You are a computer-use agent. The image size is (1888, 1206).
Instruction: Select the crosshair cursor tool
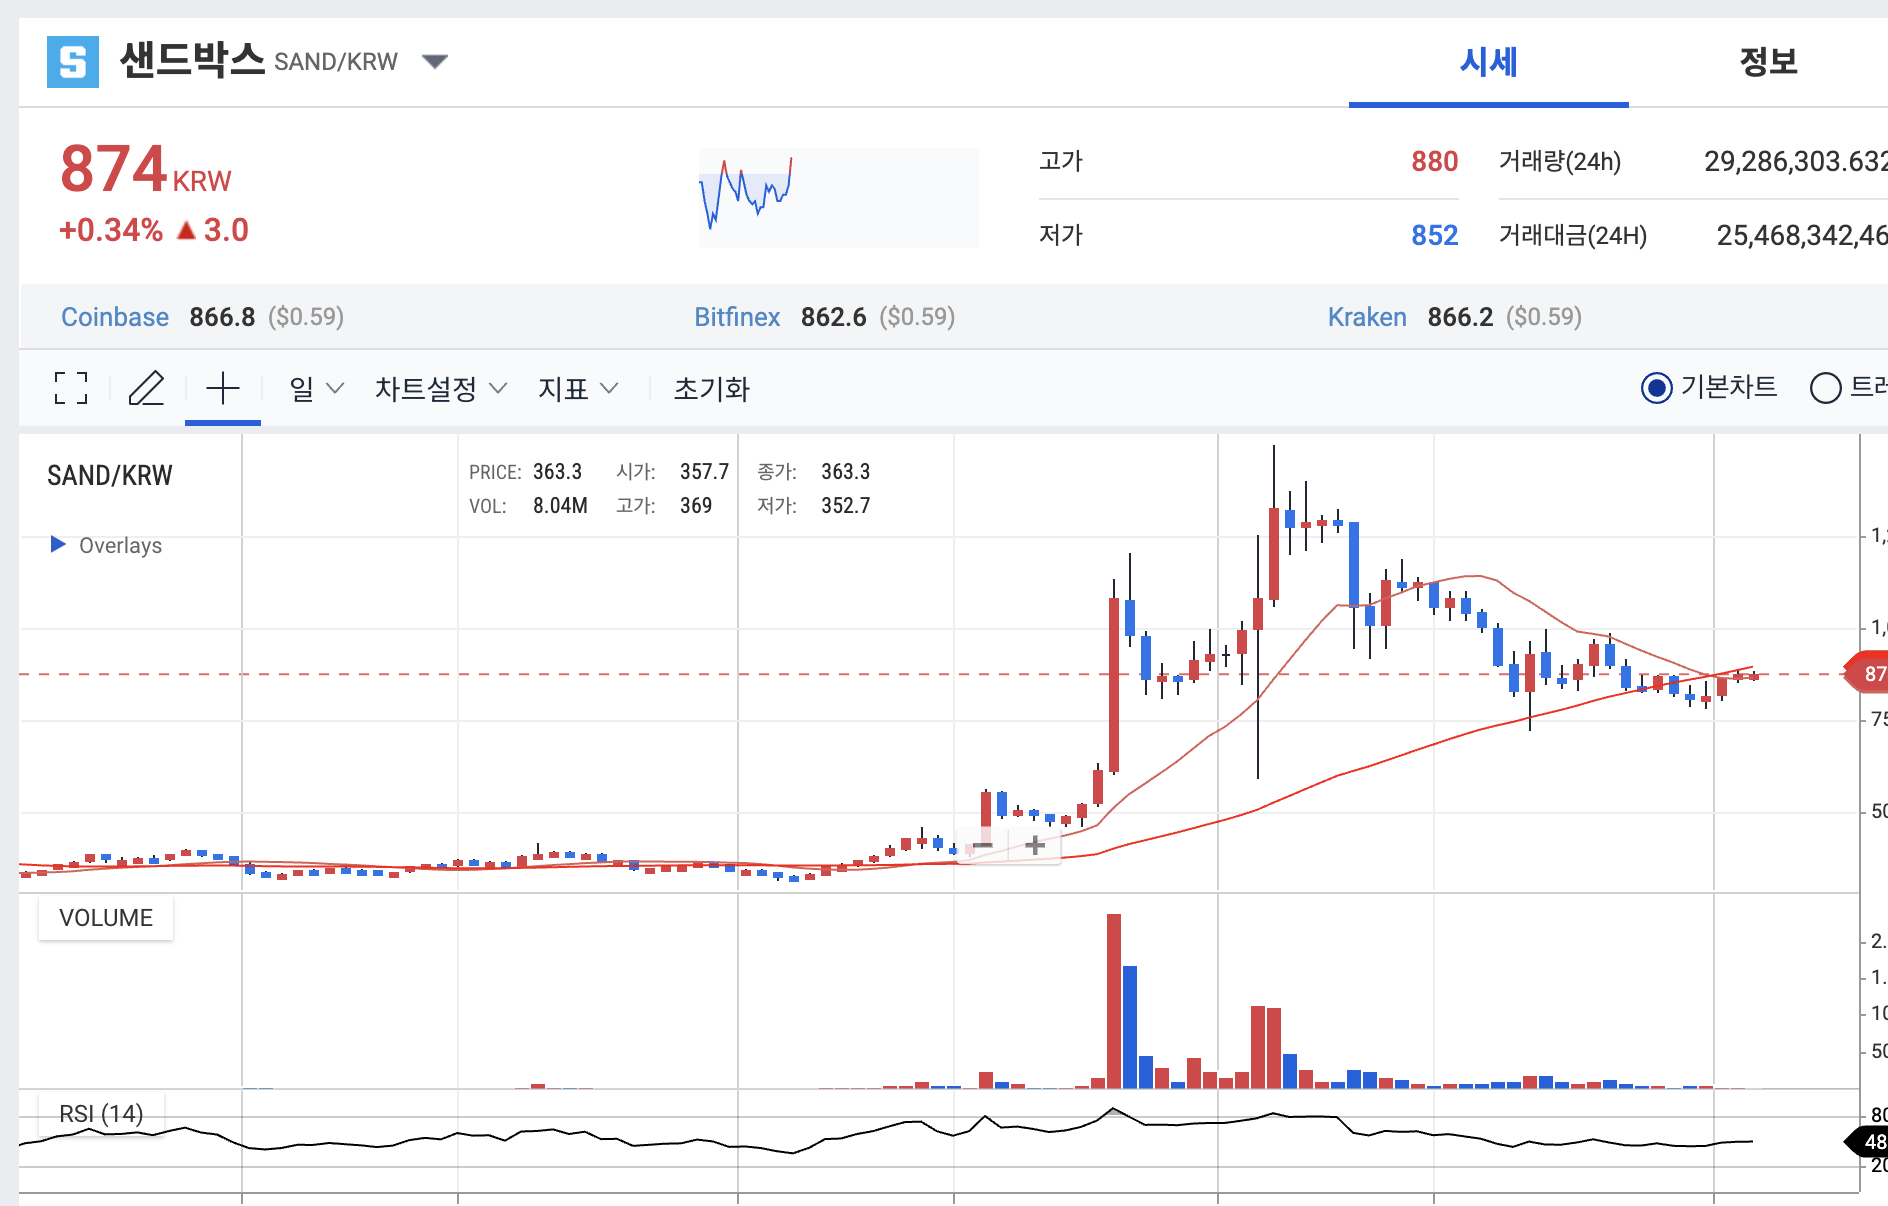tap(223, 388)
